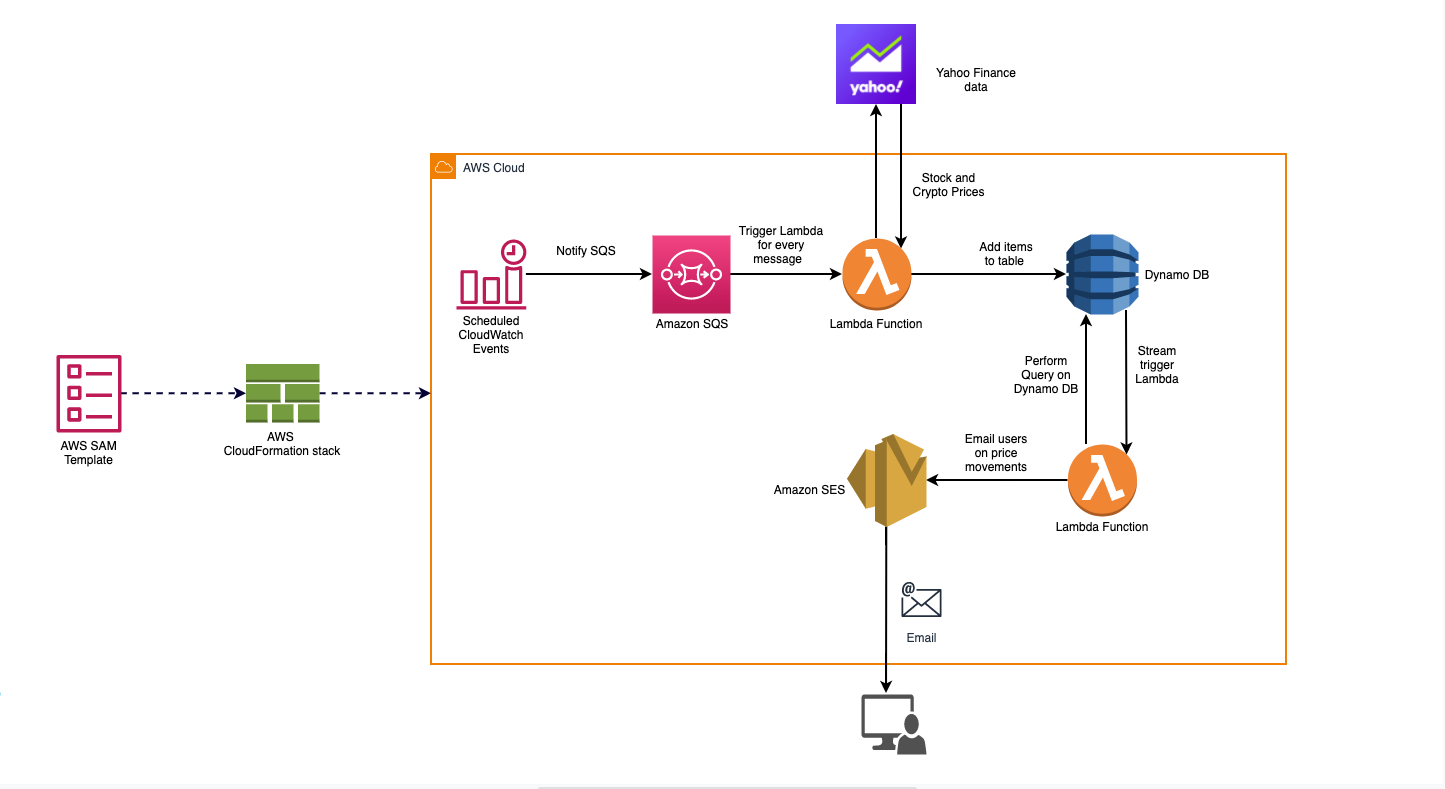Select the lower Lambda Function icon
The image size is (1445, 789).
tap(1102, 480)
